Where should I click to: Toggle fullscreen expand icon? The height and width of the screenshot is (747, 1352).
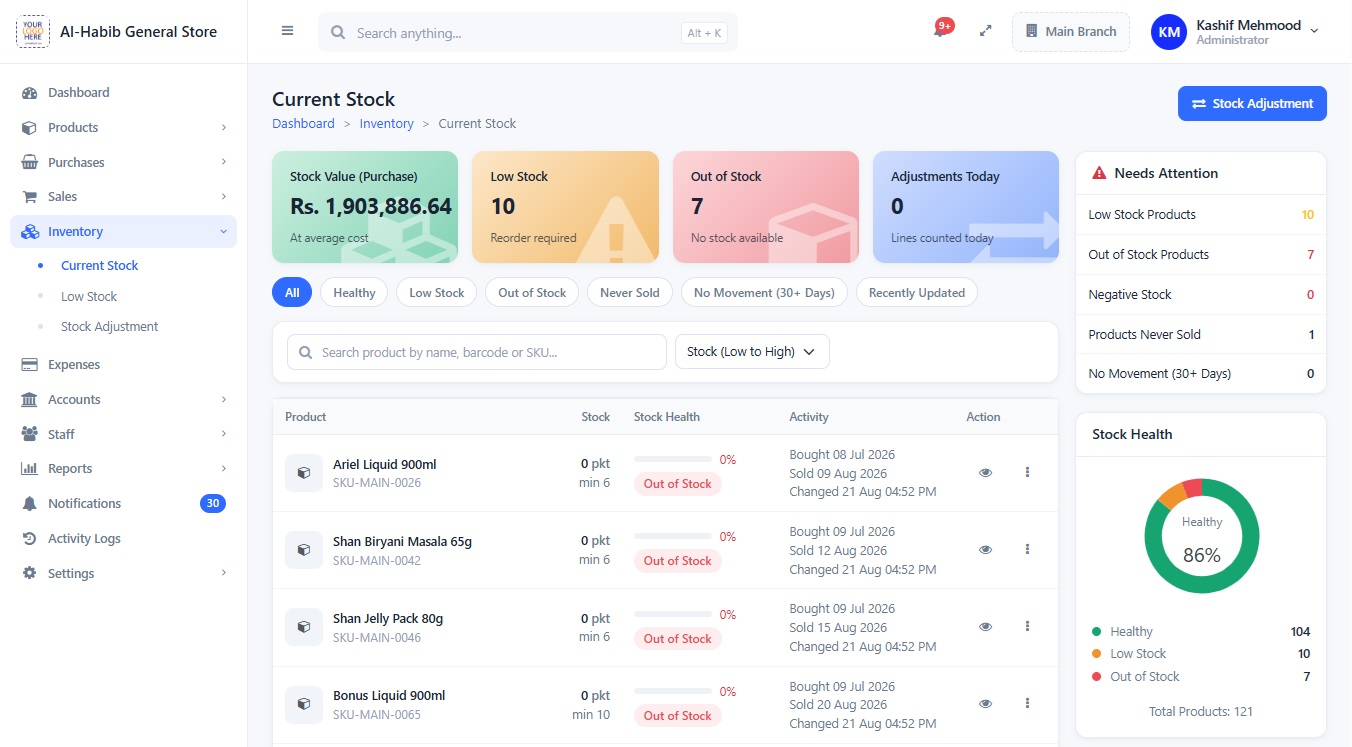click(985, 31)
